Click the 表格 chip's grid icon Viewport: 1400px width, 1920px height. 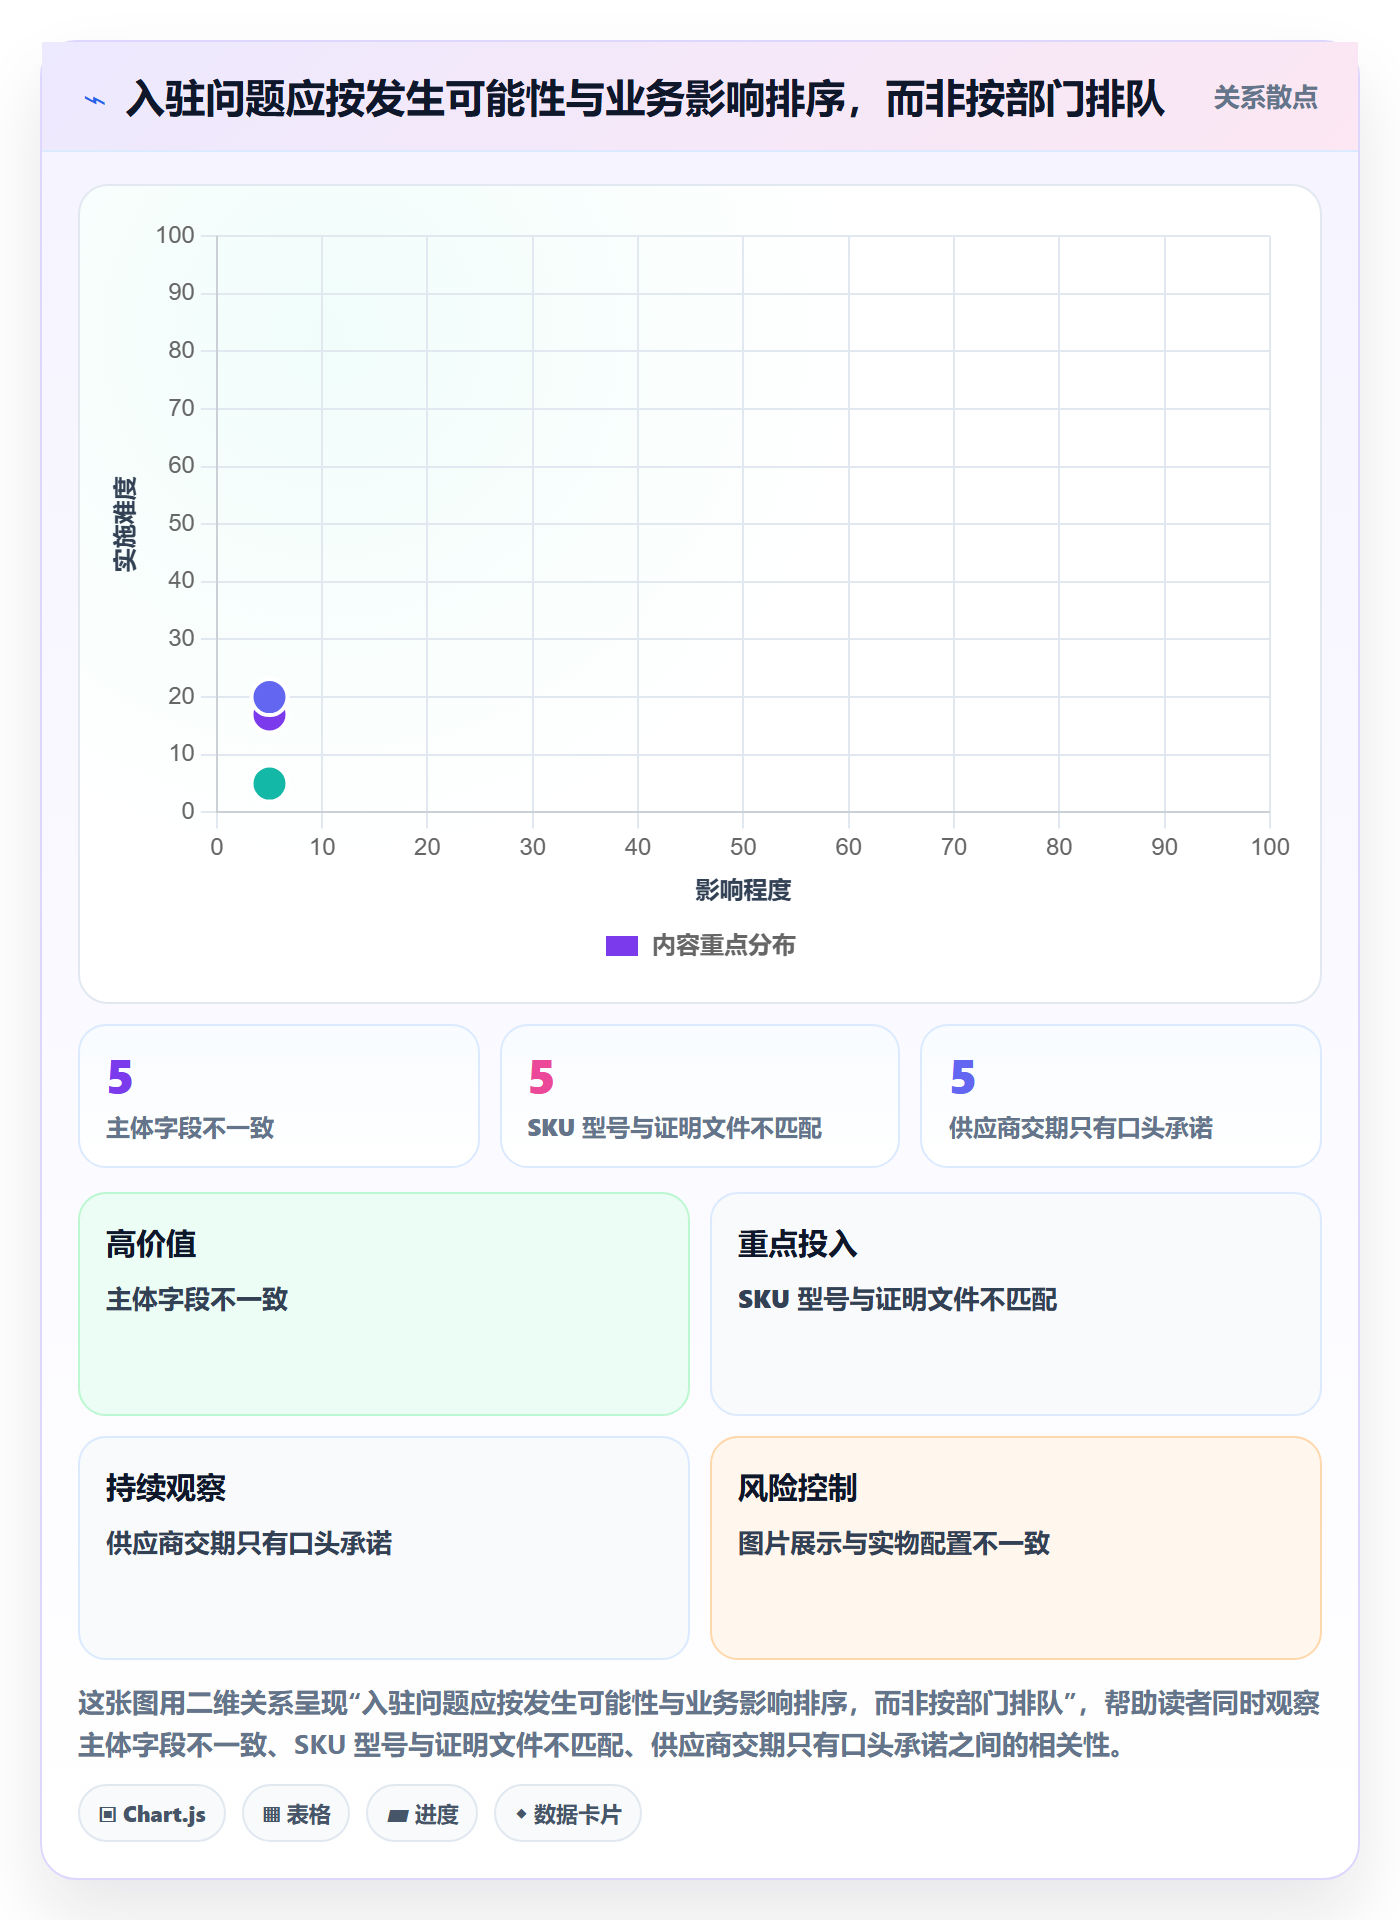(271, 1815)
